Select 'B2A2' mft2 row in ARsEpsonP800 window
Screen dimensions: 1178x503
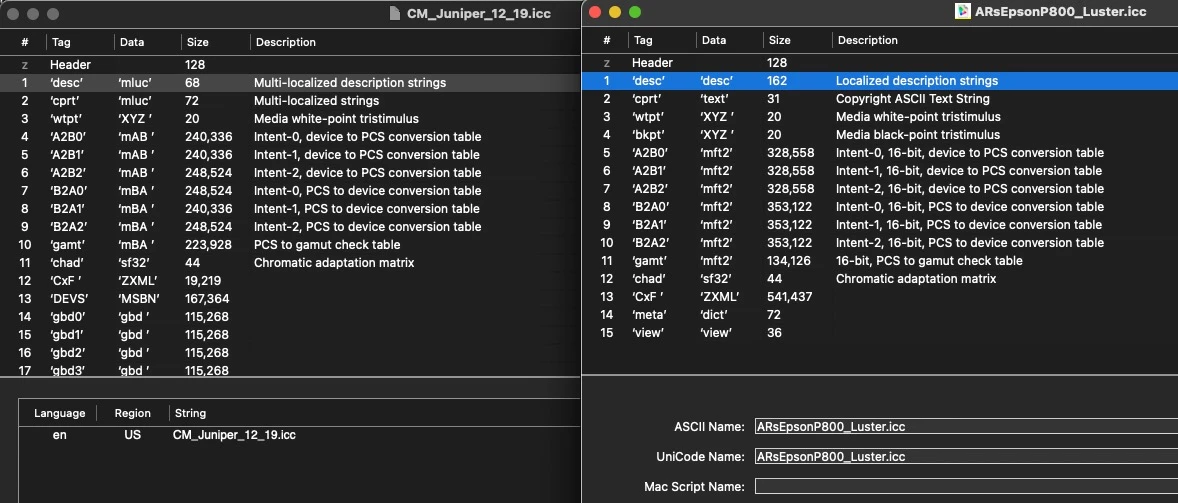point(880,242)
